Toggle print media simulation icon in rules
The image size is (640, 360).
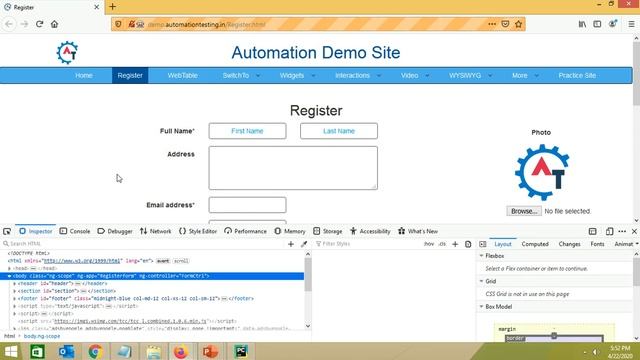click(468, 244)
